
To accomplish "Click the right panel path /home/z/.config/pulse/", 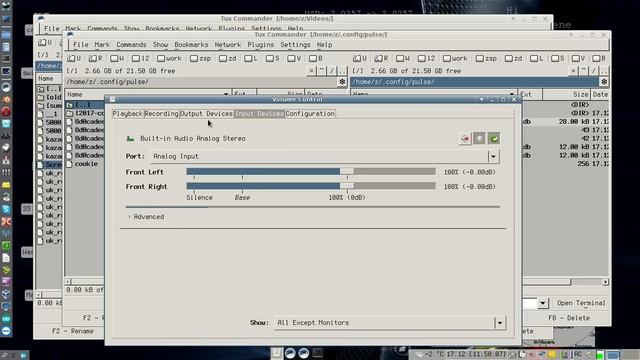I will [393, 82].
